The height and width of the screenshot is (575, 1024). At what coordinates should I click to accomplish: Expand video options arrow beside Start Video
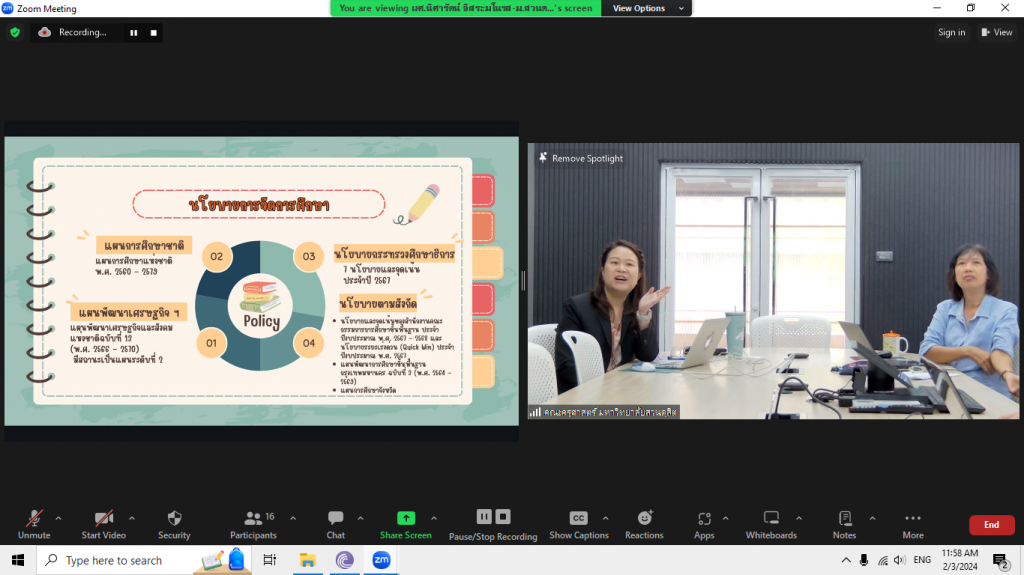[132, 518]
